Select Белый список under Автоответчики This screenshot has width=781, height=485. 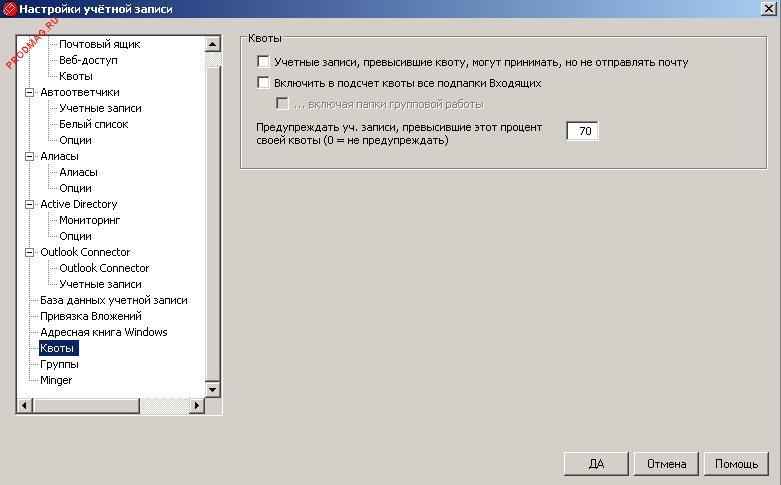coord(93,124)
